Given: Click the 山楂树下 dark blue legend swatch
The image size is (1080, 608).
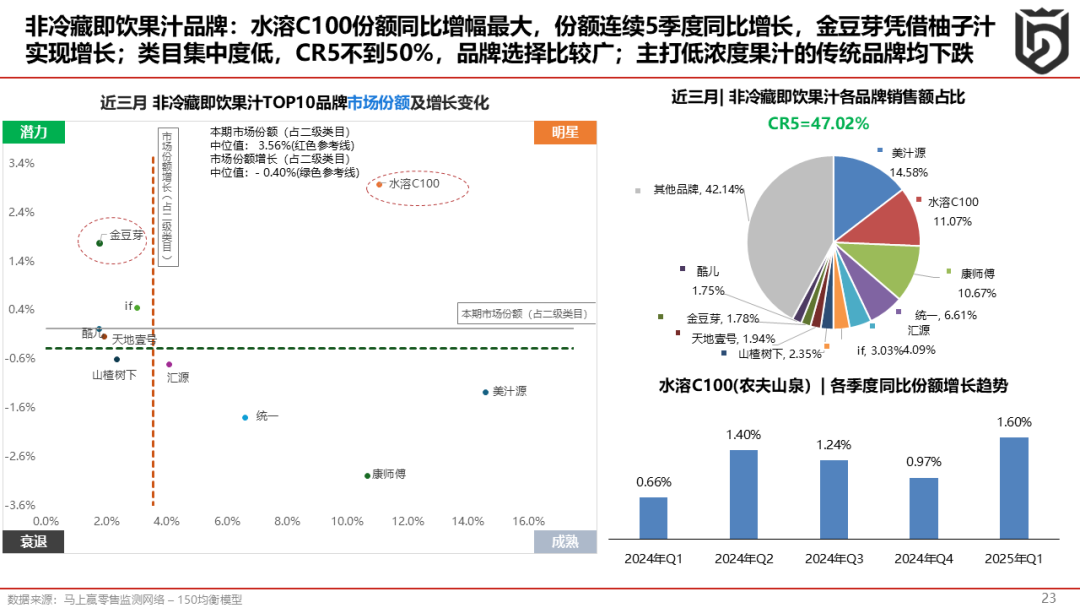Looking at the screenshot, I should click(724, 353).
